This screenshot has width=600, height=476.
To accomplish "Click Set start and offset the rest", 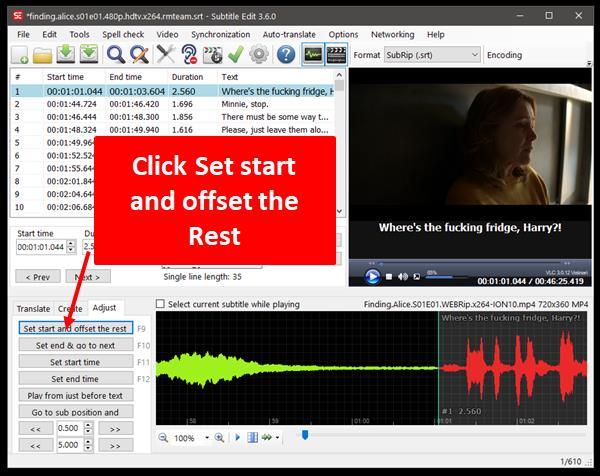I will [x=75, y=328].
